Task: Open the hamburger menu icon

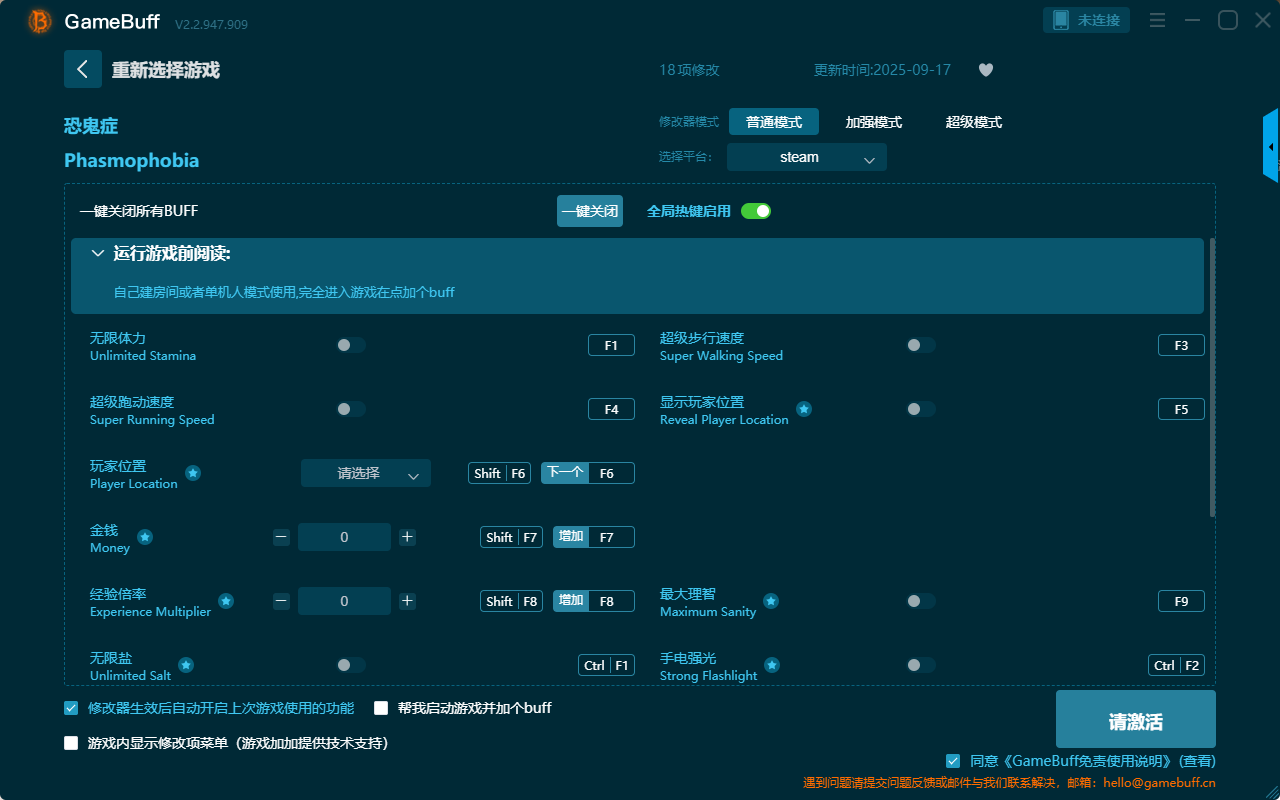Action: pos(1157,20)
